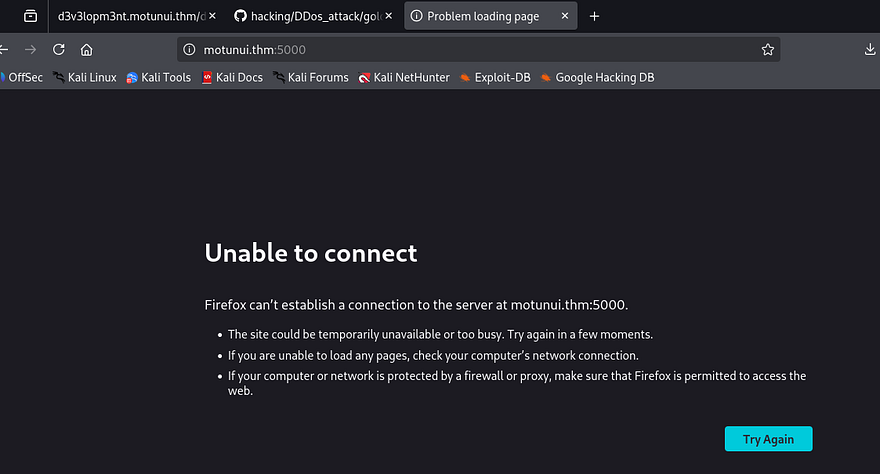
Task: Go to the home page icon
Action: 87,49
